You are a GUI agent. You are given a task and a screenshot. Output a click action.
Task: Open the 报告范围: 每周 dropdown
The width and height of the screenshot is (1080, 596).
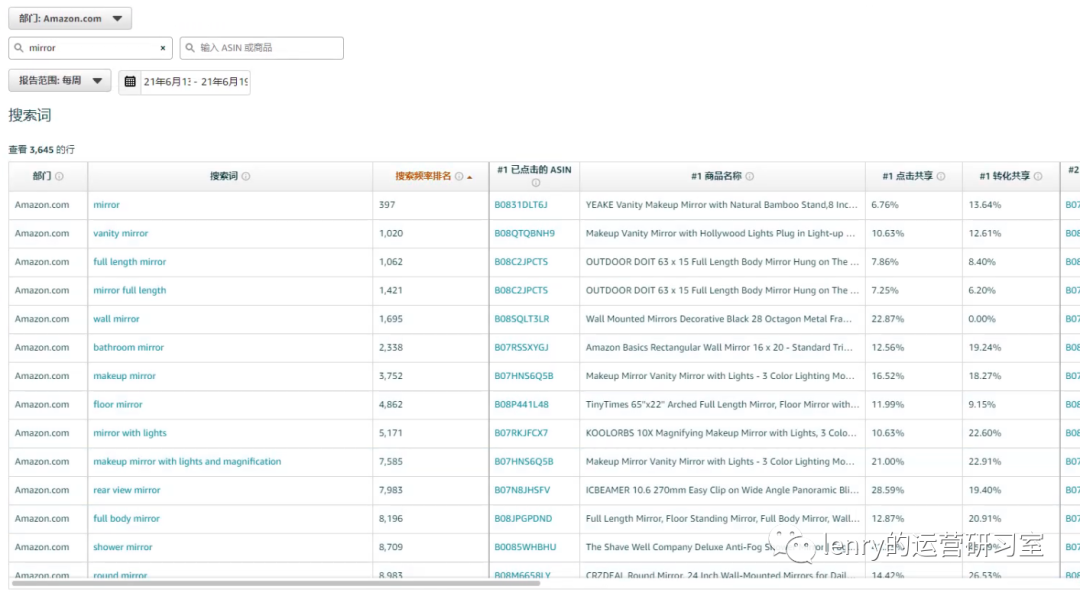pos(60,81)
